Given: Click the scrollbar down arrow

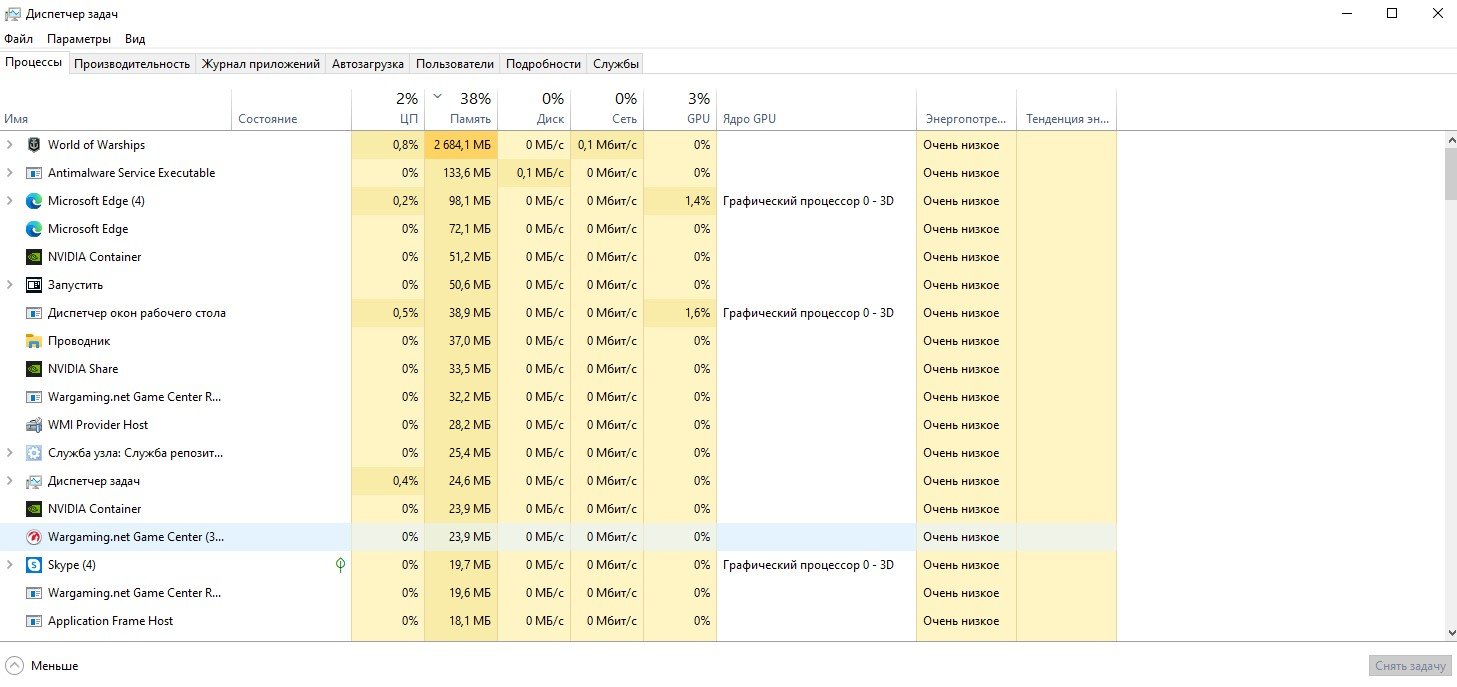Looking at the screenshot, I should [1451, 633].
